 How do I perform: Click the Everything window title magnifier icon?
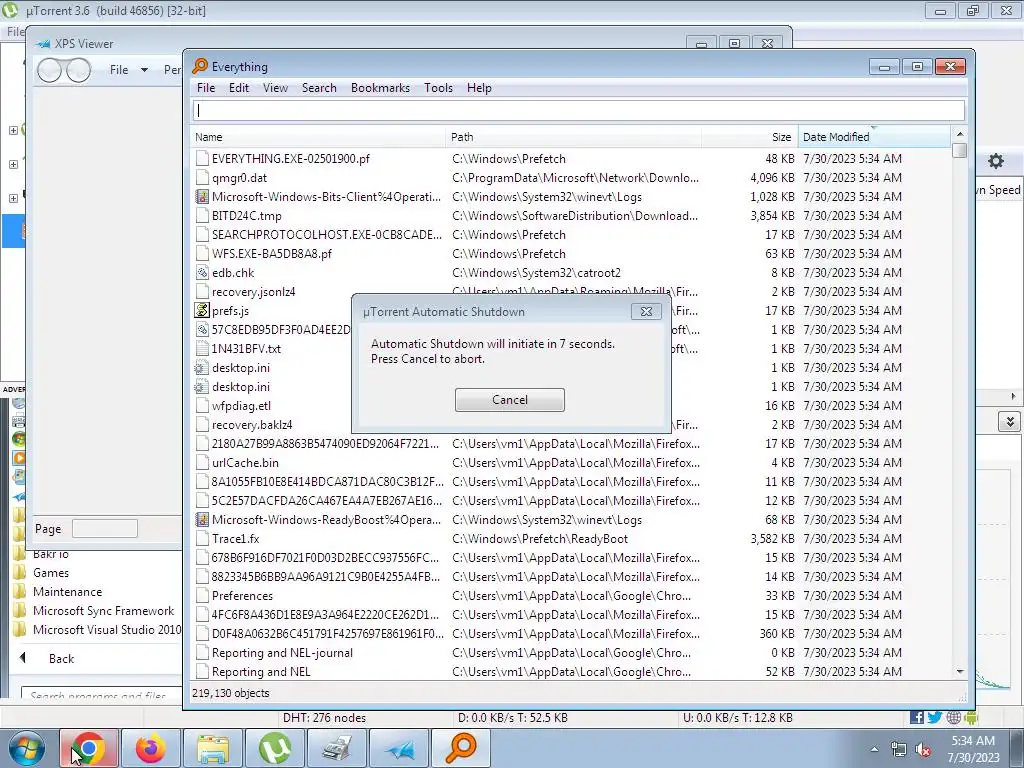tap(200, 67)
